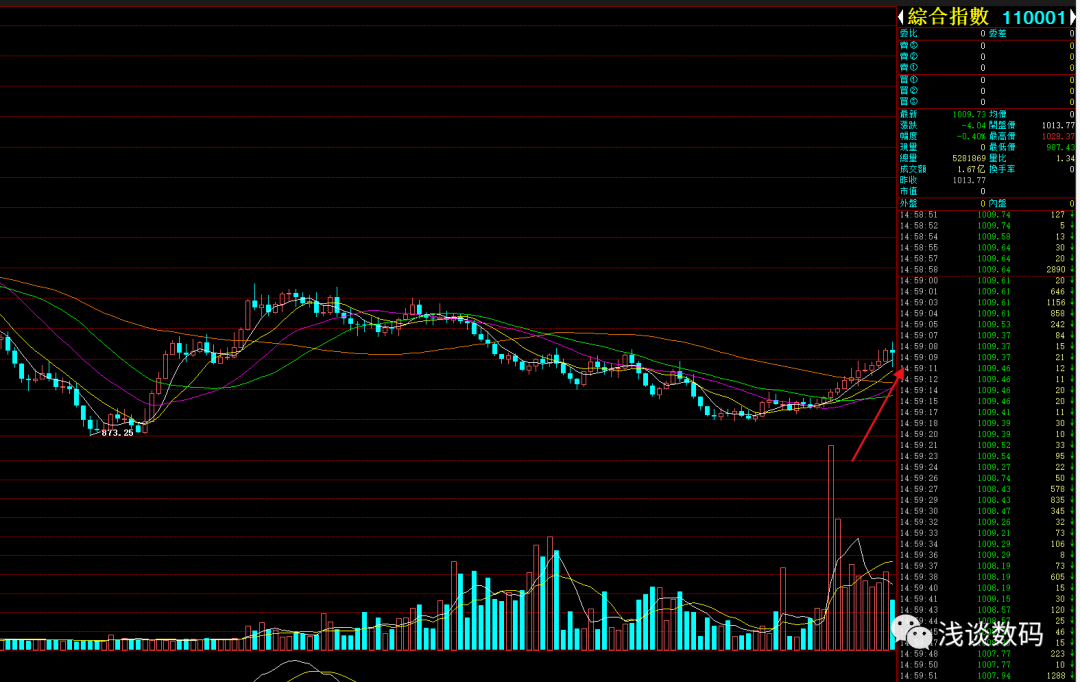Screen dimensions: 1080x682
Task: Select the latest price value 1009.73
Action: pyautogui.click(x=969, y=114)
